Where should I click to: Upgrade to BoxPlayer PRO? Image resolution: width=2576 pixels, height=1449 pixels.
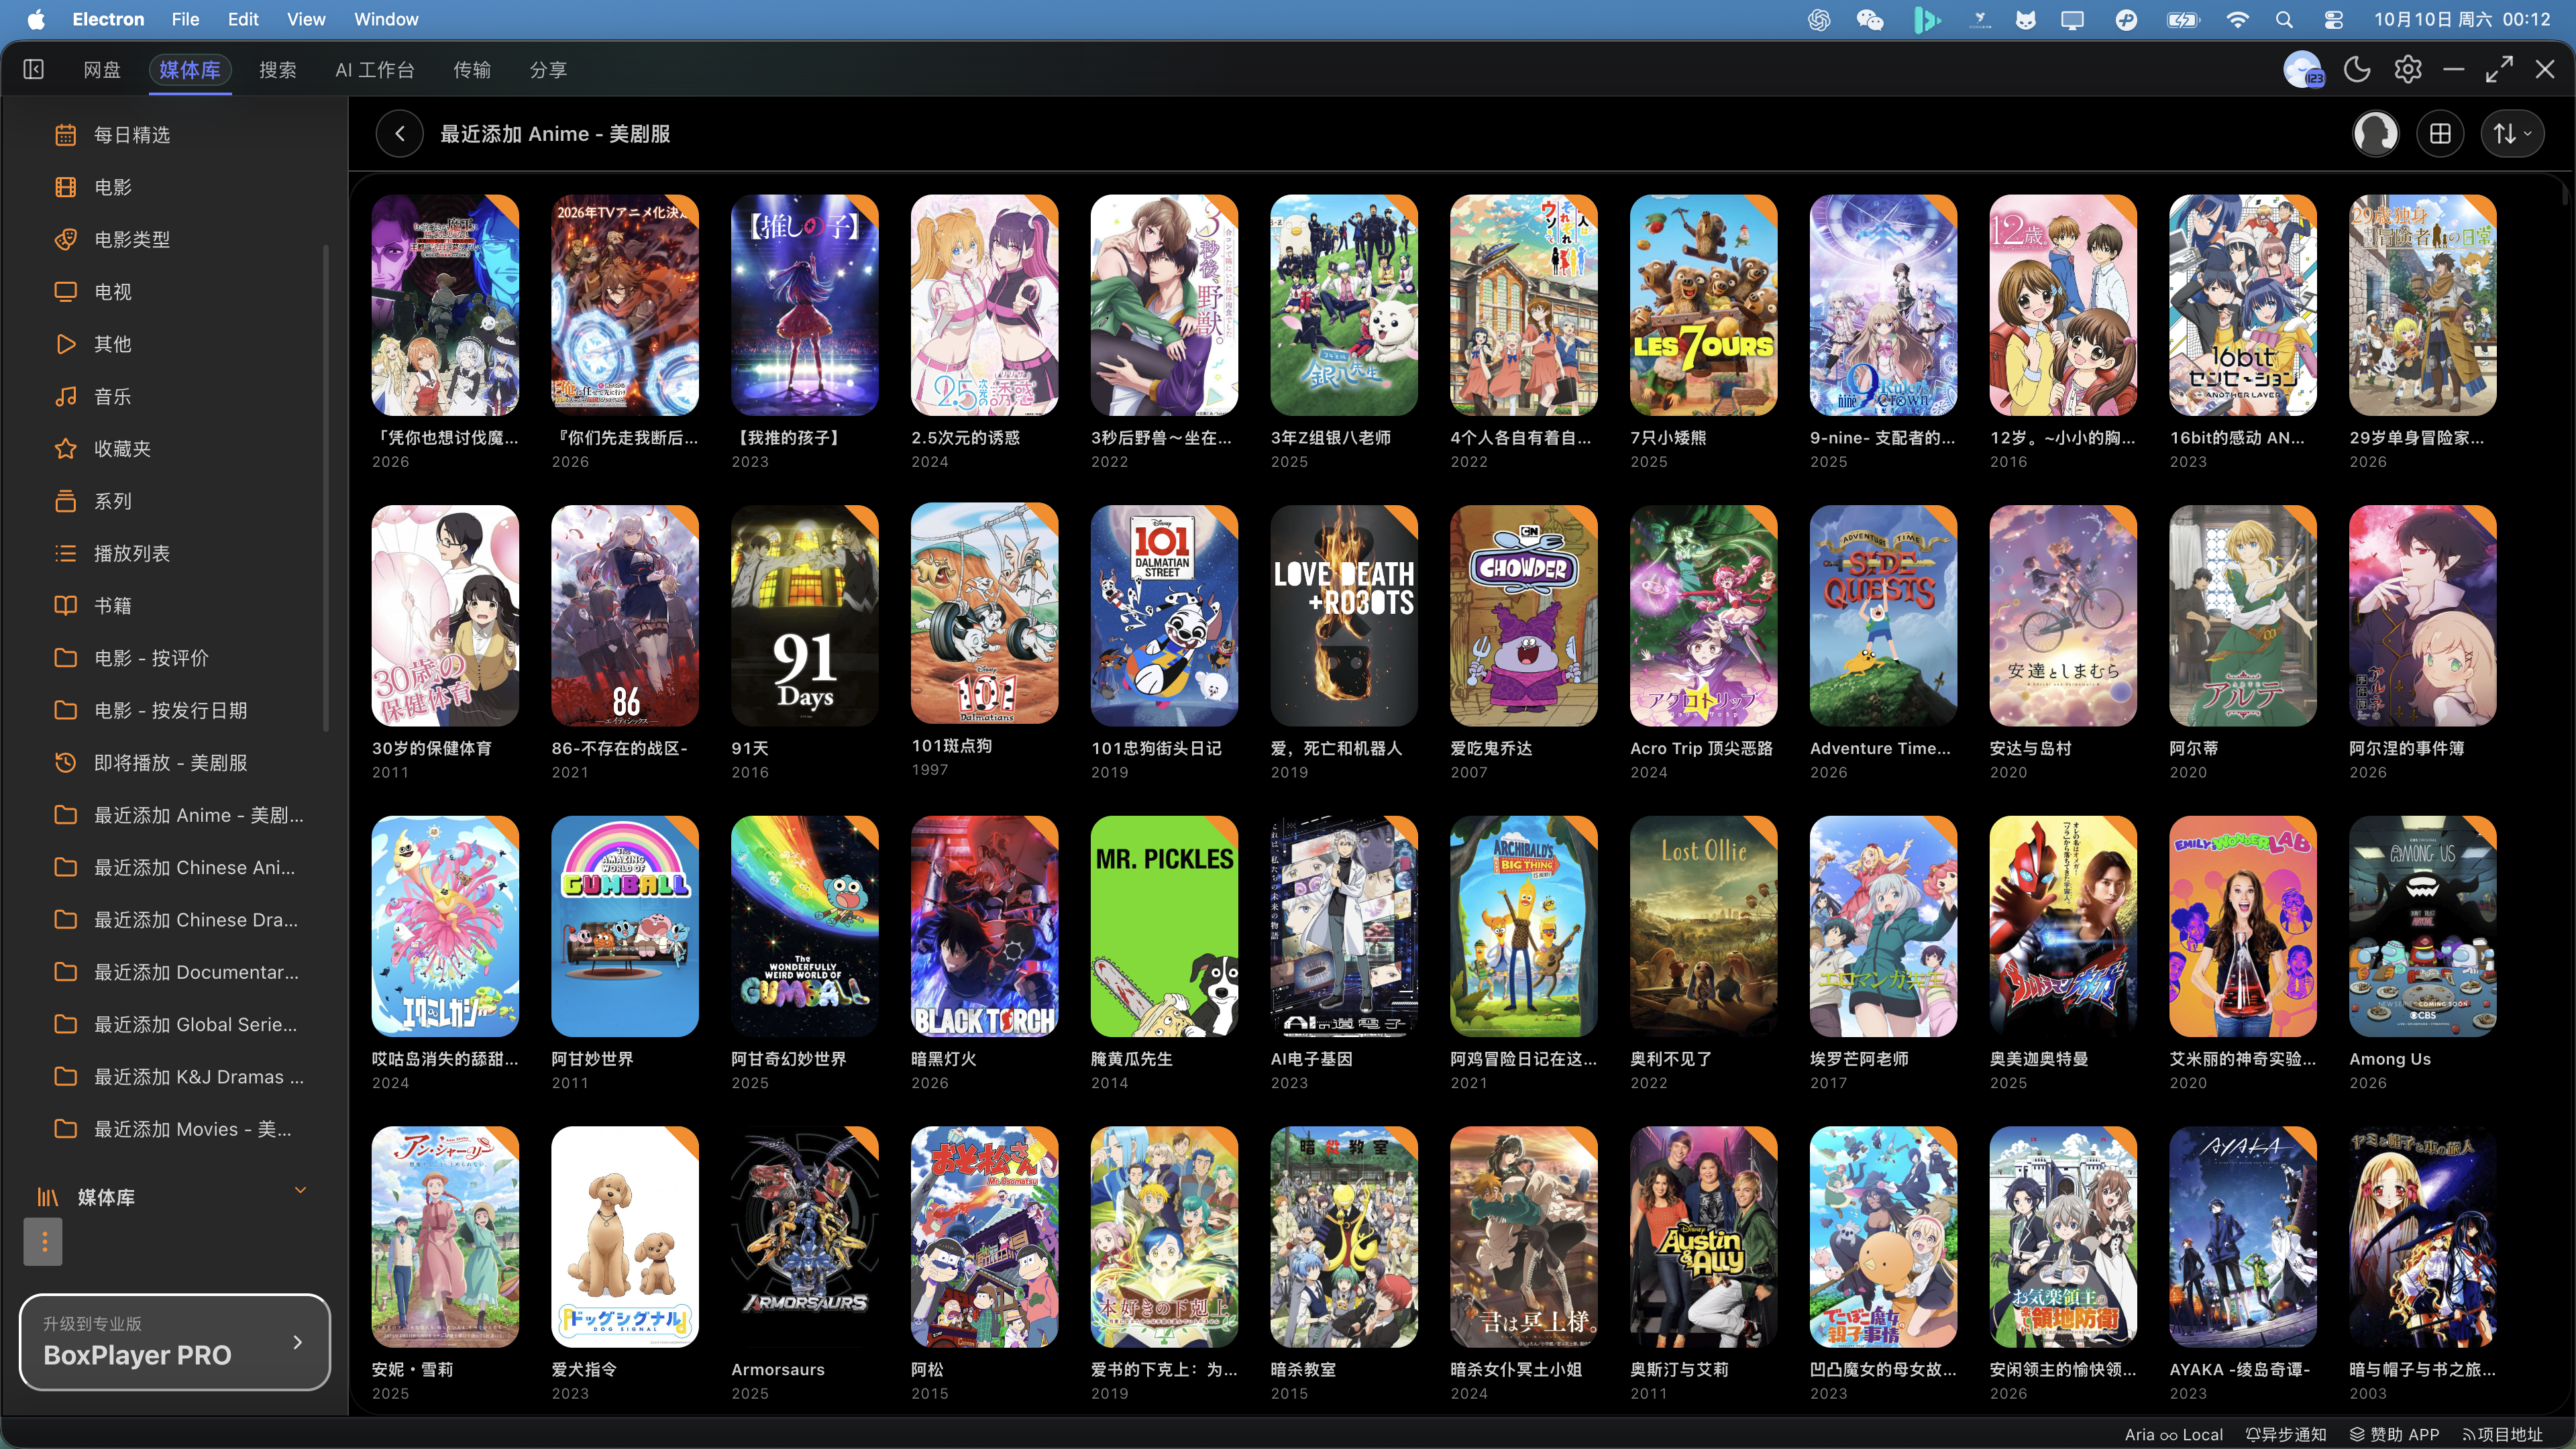pyautogui.click(x=175, y=1342)
